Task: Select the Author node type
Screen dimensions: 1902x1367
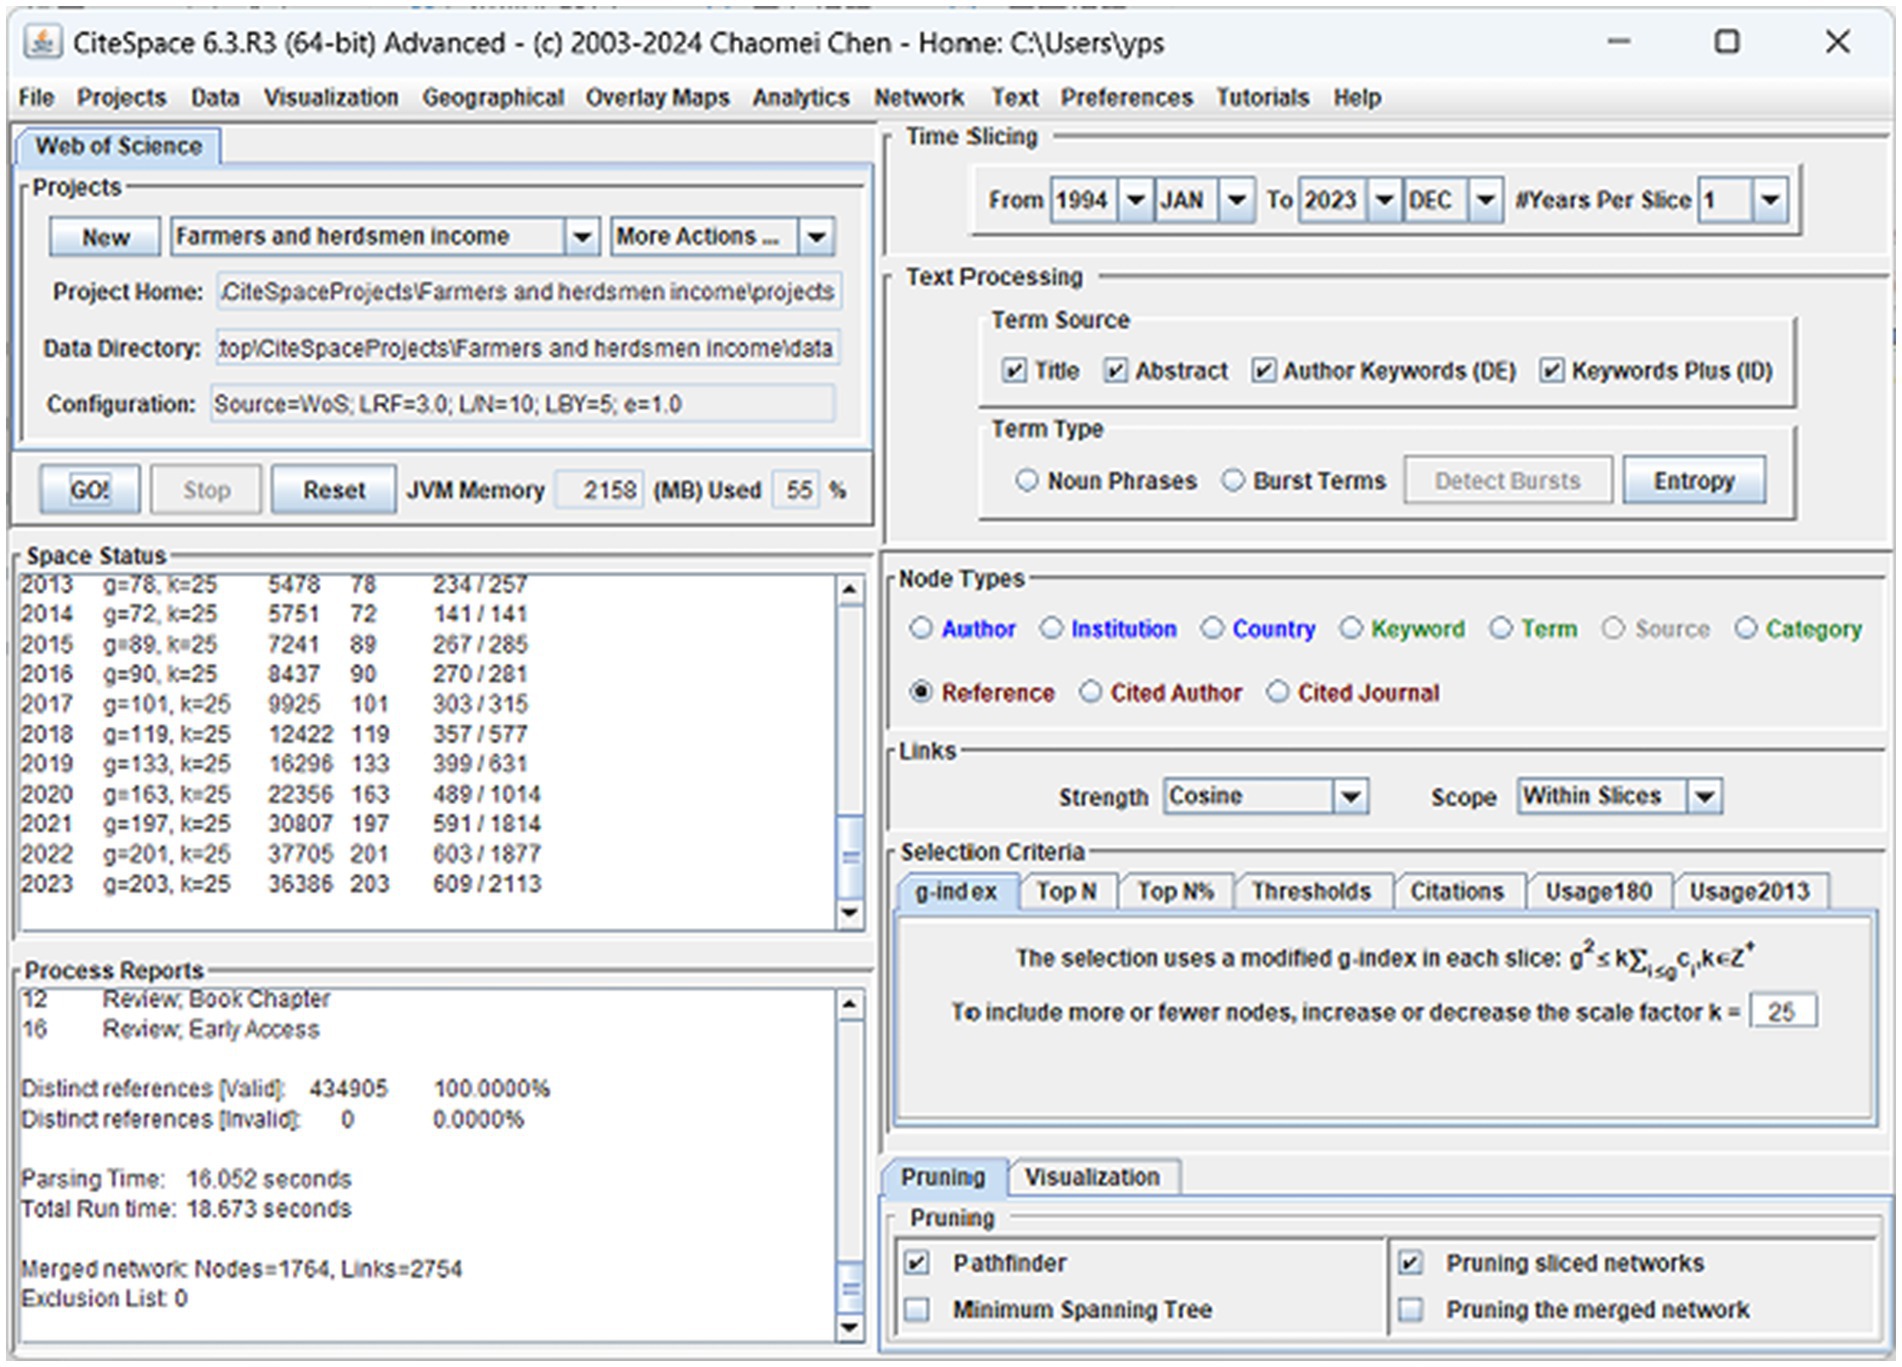Action: click(921, 629)
